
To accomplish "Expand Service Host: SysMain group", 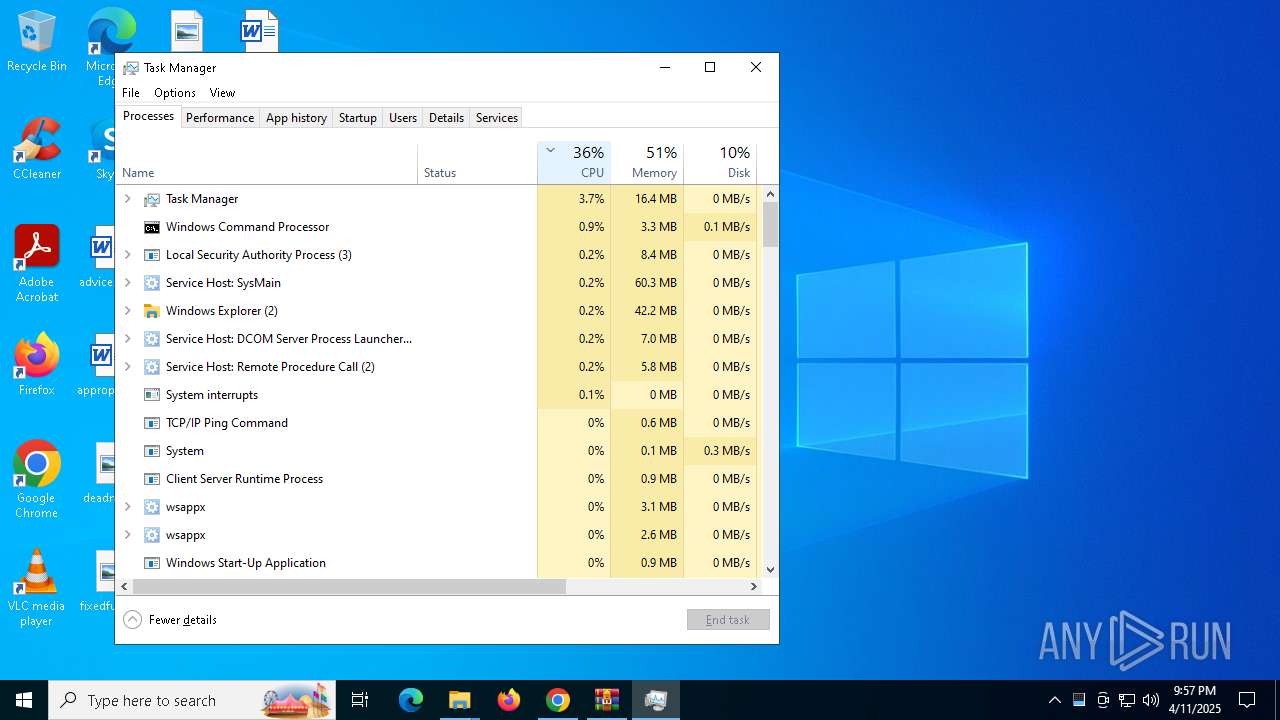I will (127, 283).
